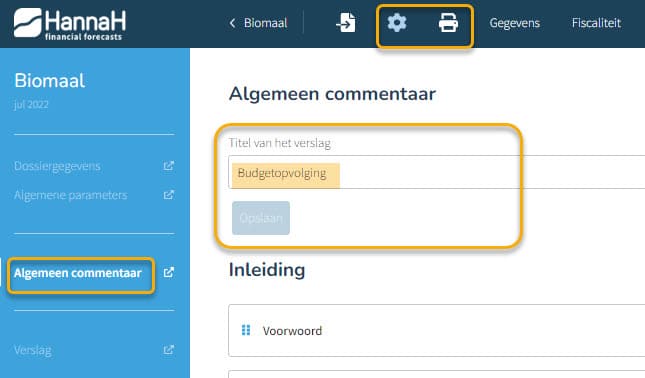Open external link icon beside Algemene parameters
This screenshot has height=378, width=645.
pyautogui.click(x=169, y=195)
